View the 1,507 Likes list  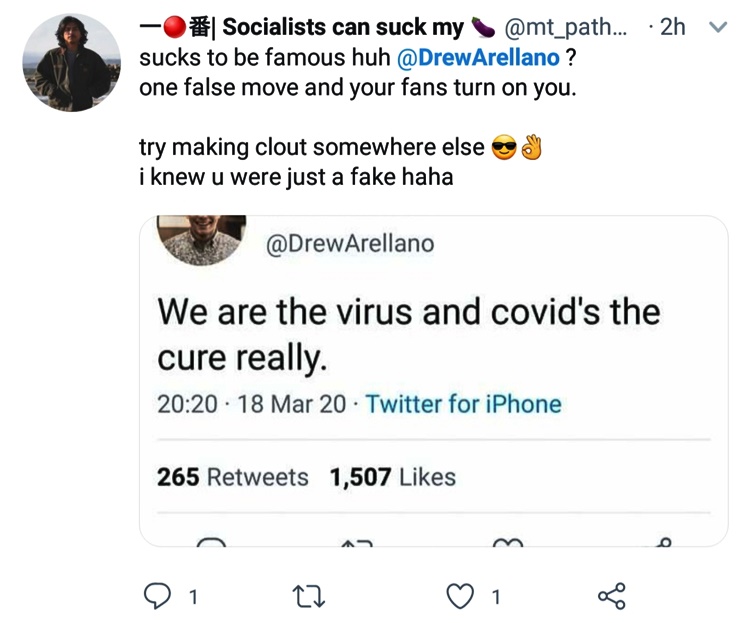pos(392,477)
